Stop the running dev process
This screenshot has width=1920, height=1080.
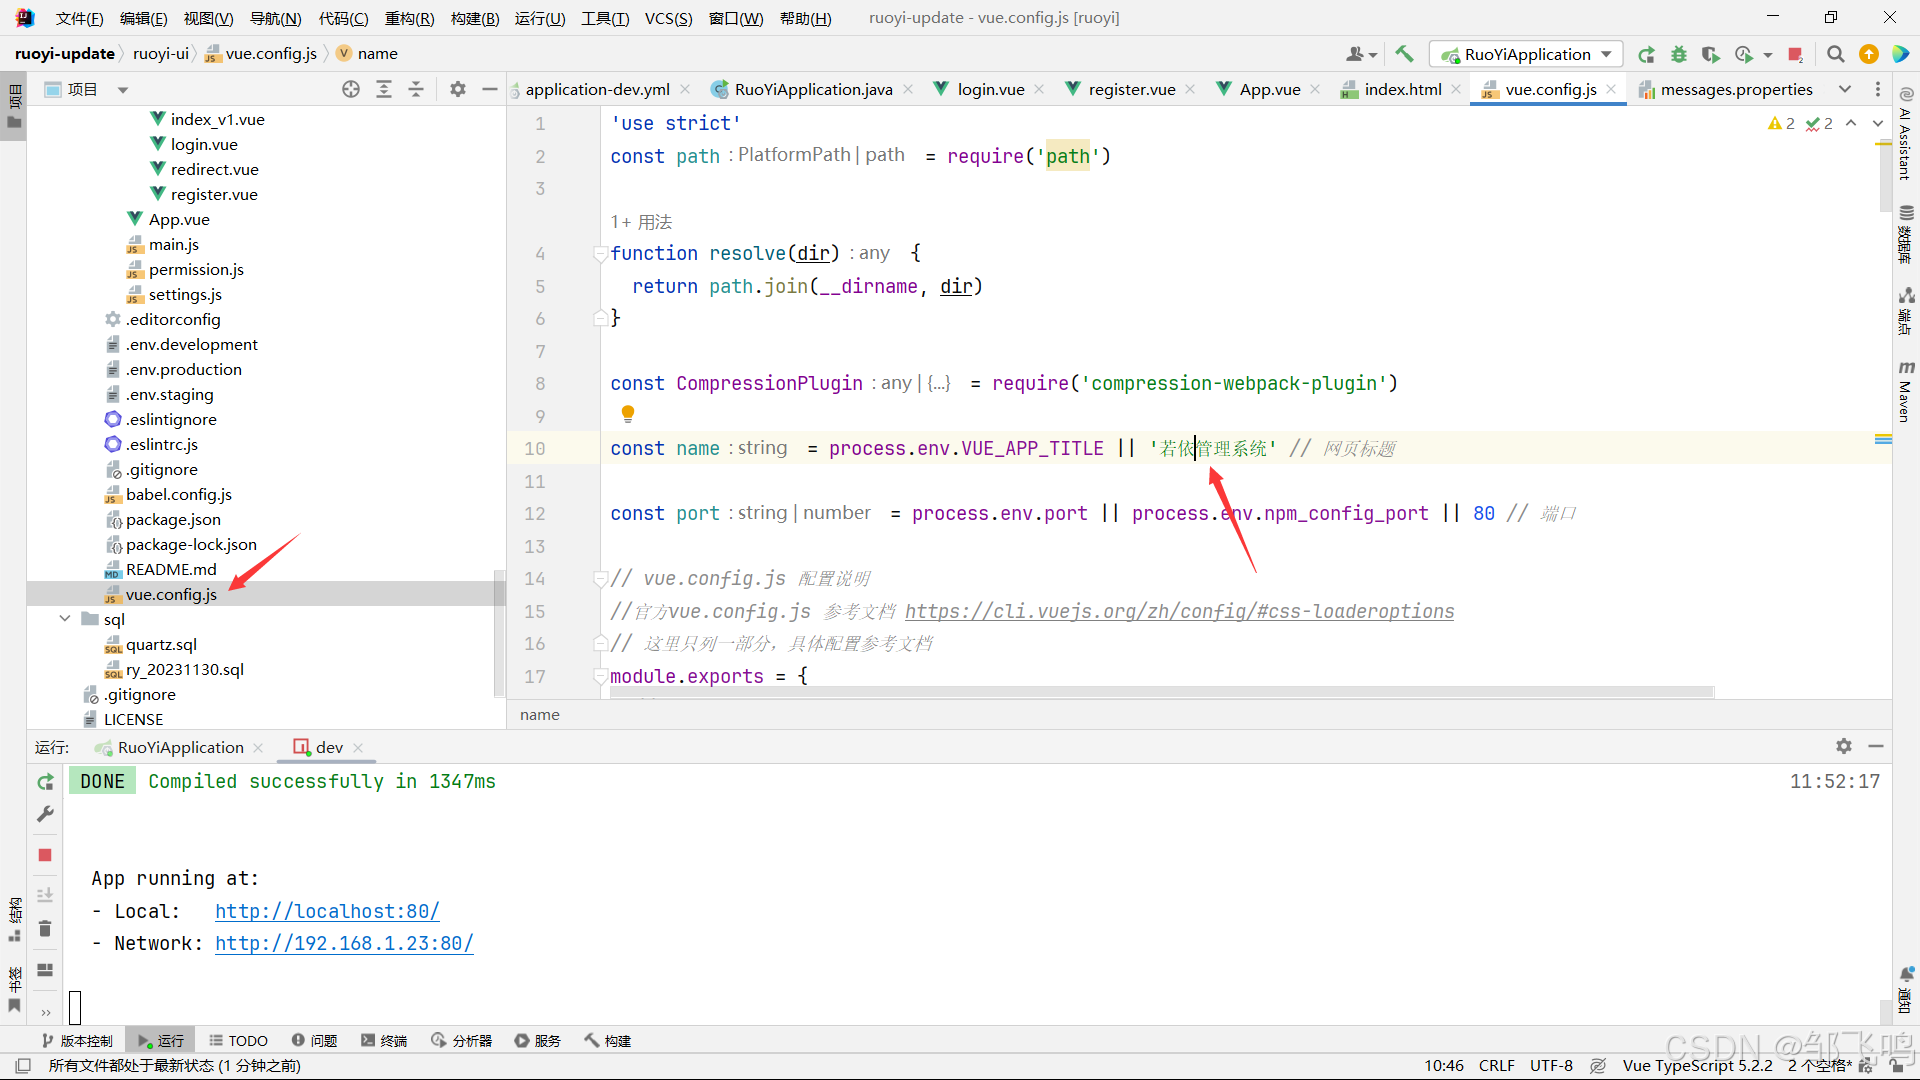45,855
